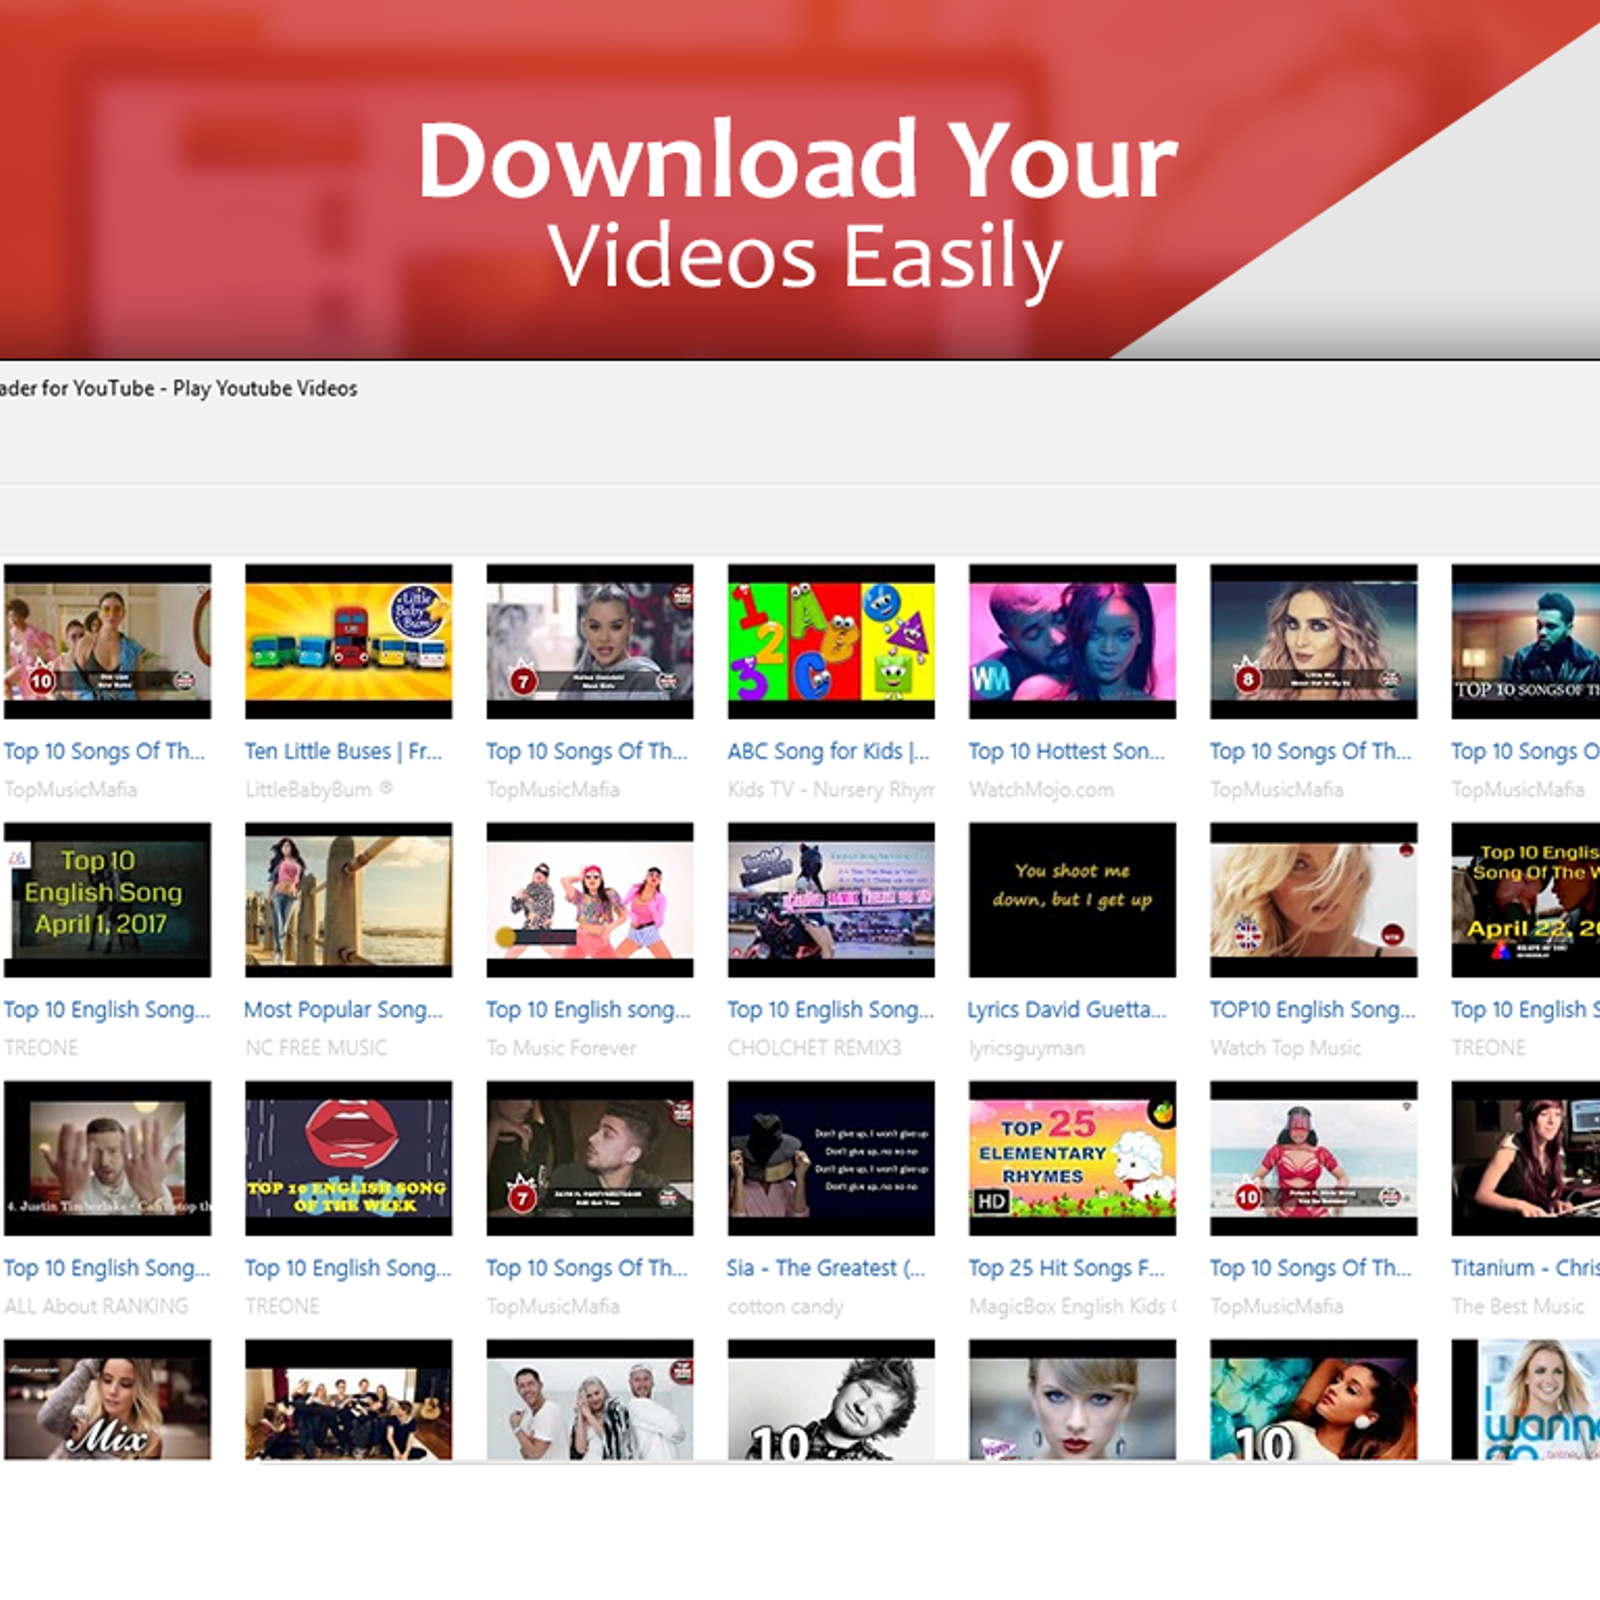This screenshot has height=1600, width=1600.
Task: Click the 'Play Youtube Videos' window title text
Action: tap(265, 388)
